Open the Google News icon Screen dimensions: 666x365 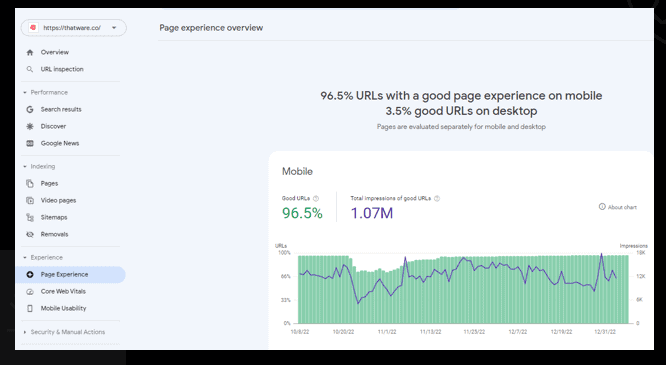pyautogui.click(x=30, y=143)
